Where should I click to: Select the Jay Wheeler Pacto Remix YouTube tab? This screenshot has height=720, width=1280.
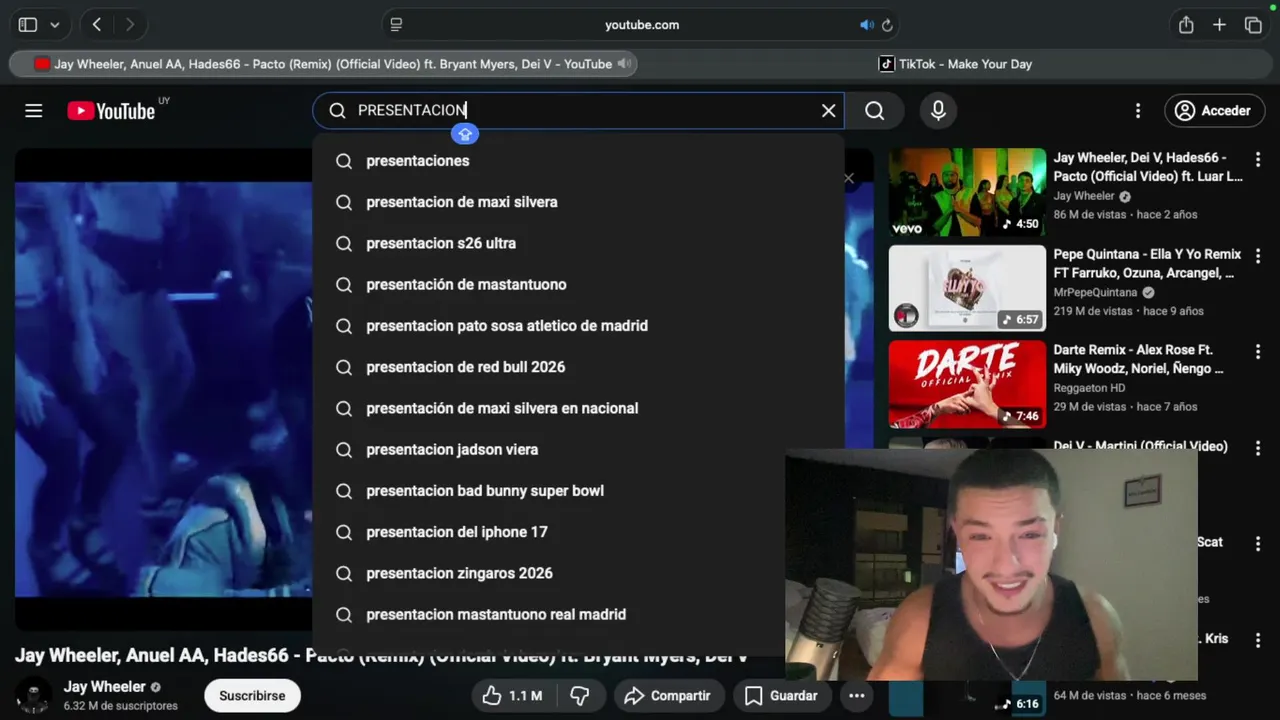pyautogui.click(x=322, y=64)
